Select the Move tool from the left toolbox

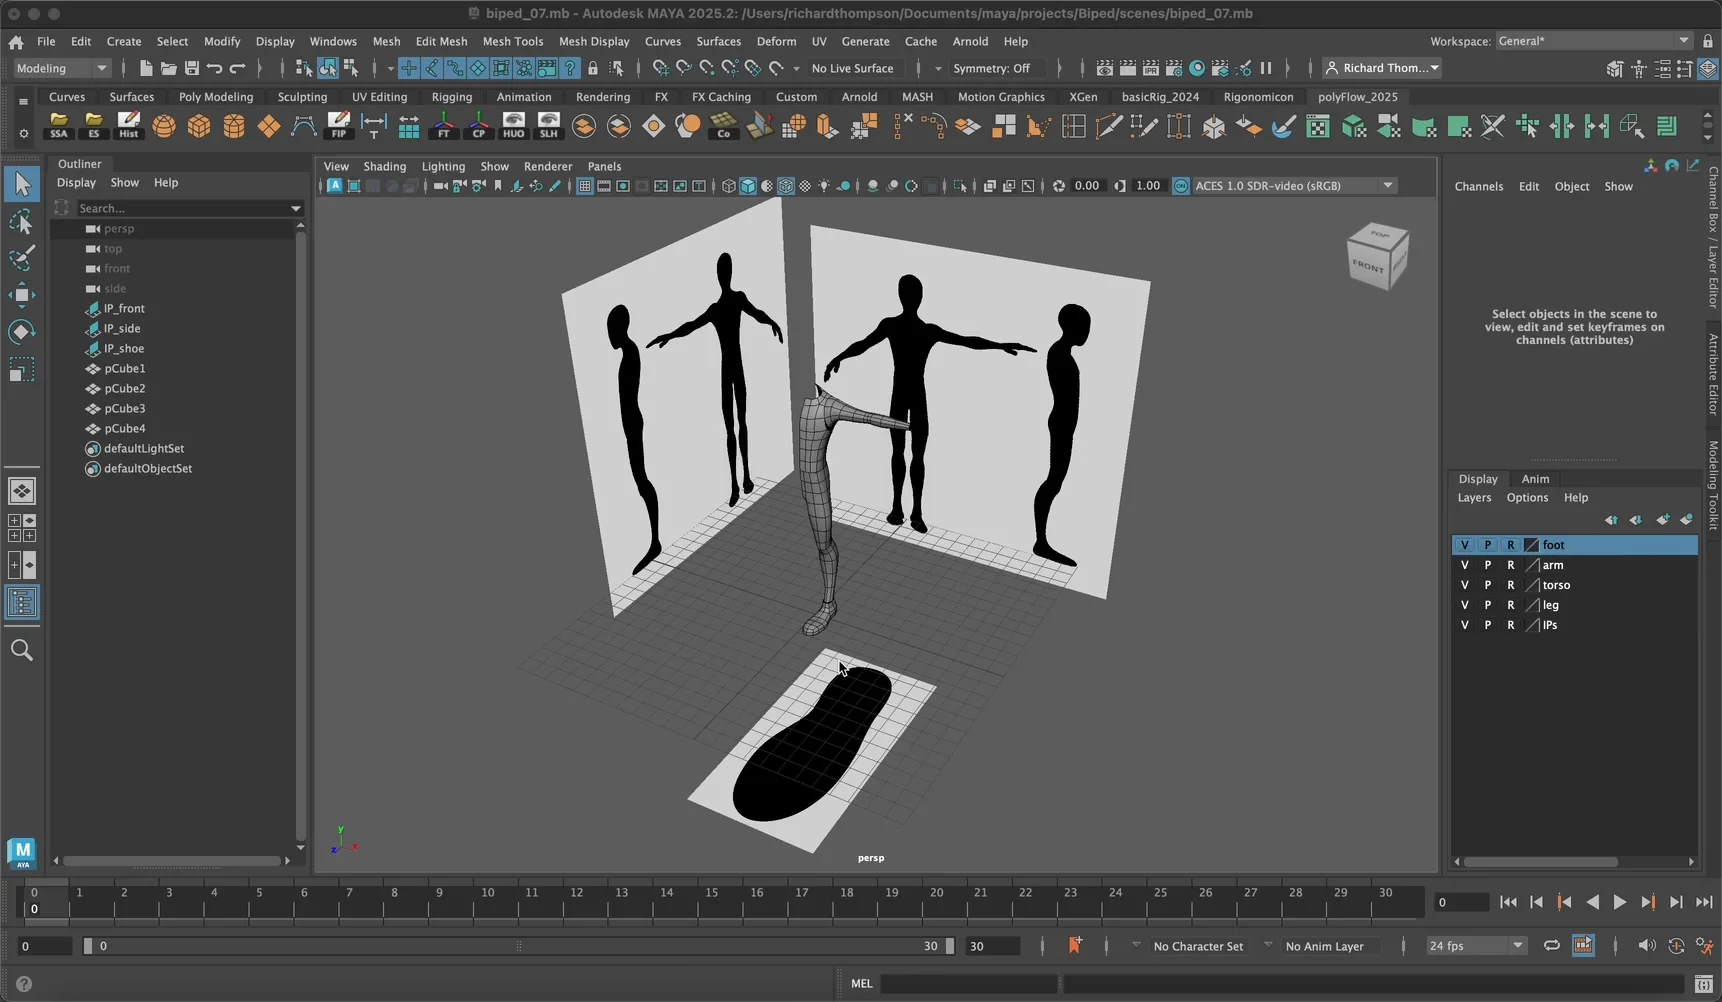tap(22, 294)
